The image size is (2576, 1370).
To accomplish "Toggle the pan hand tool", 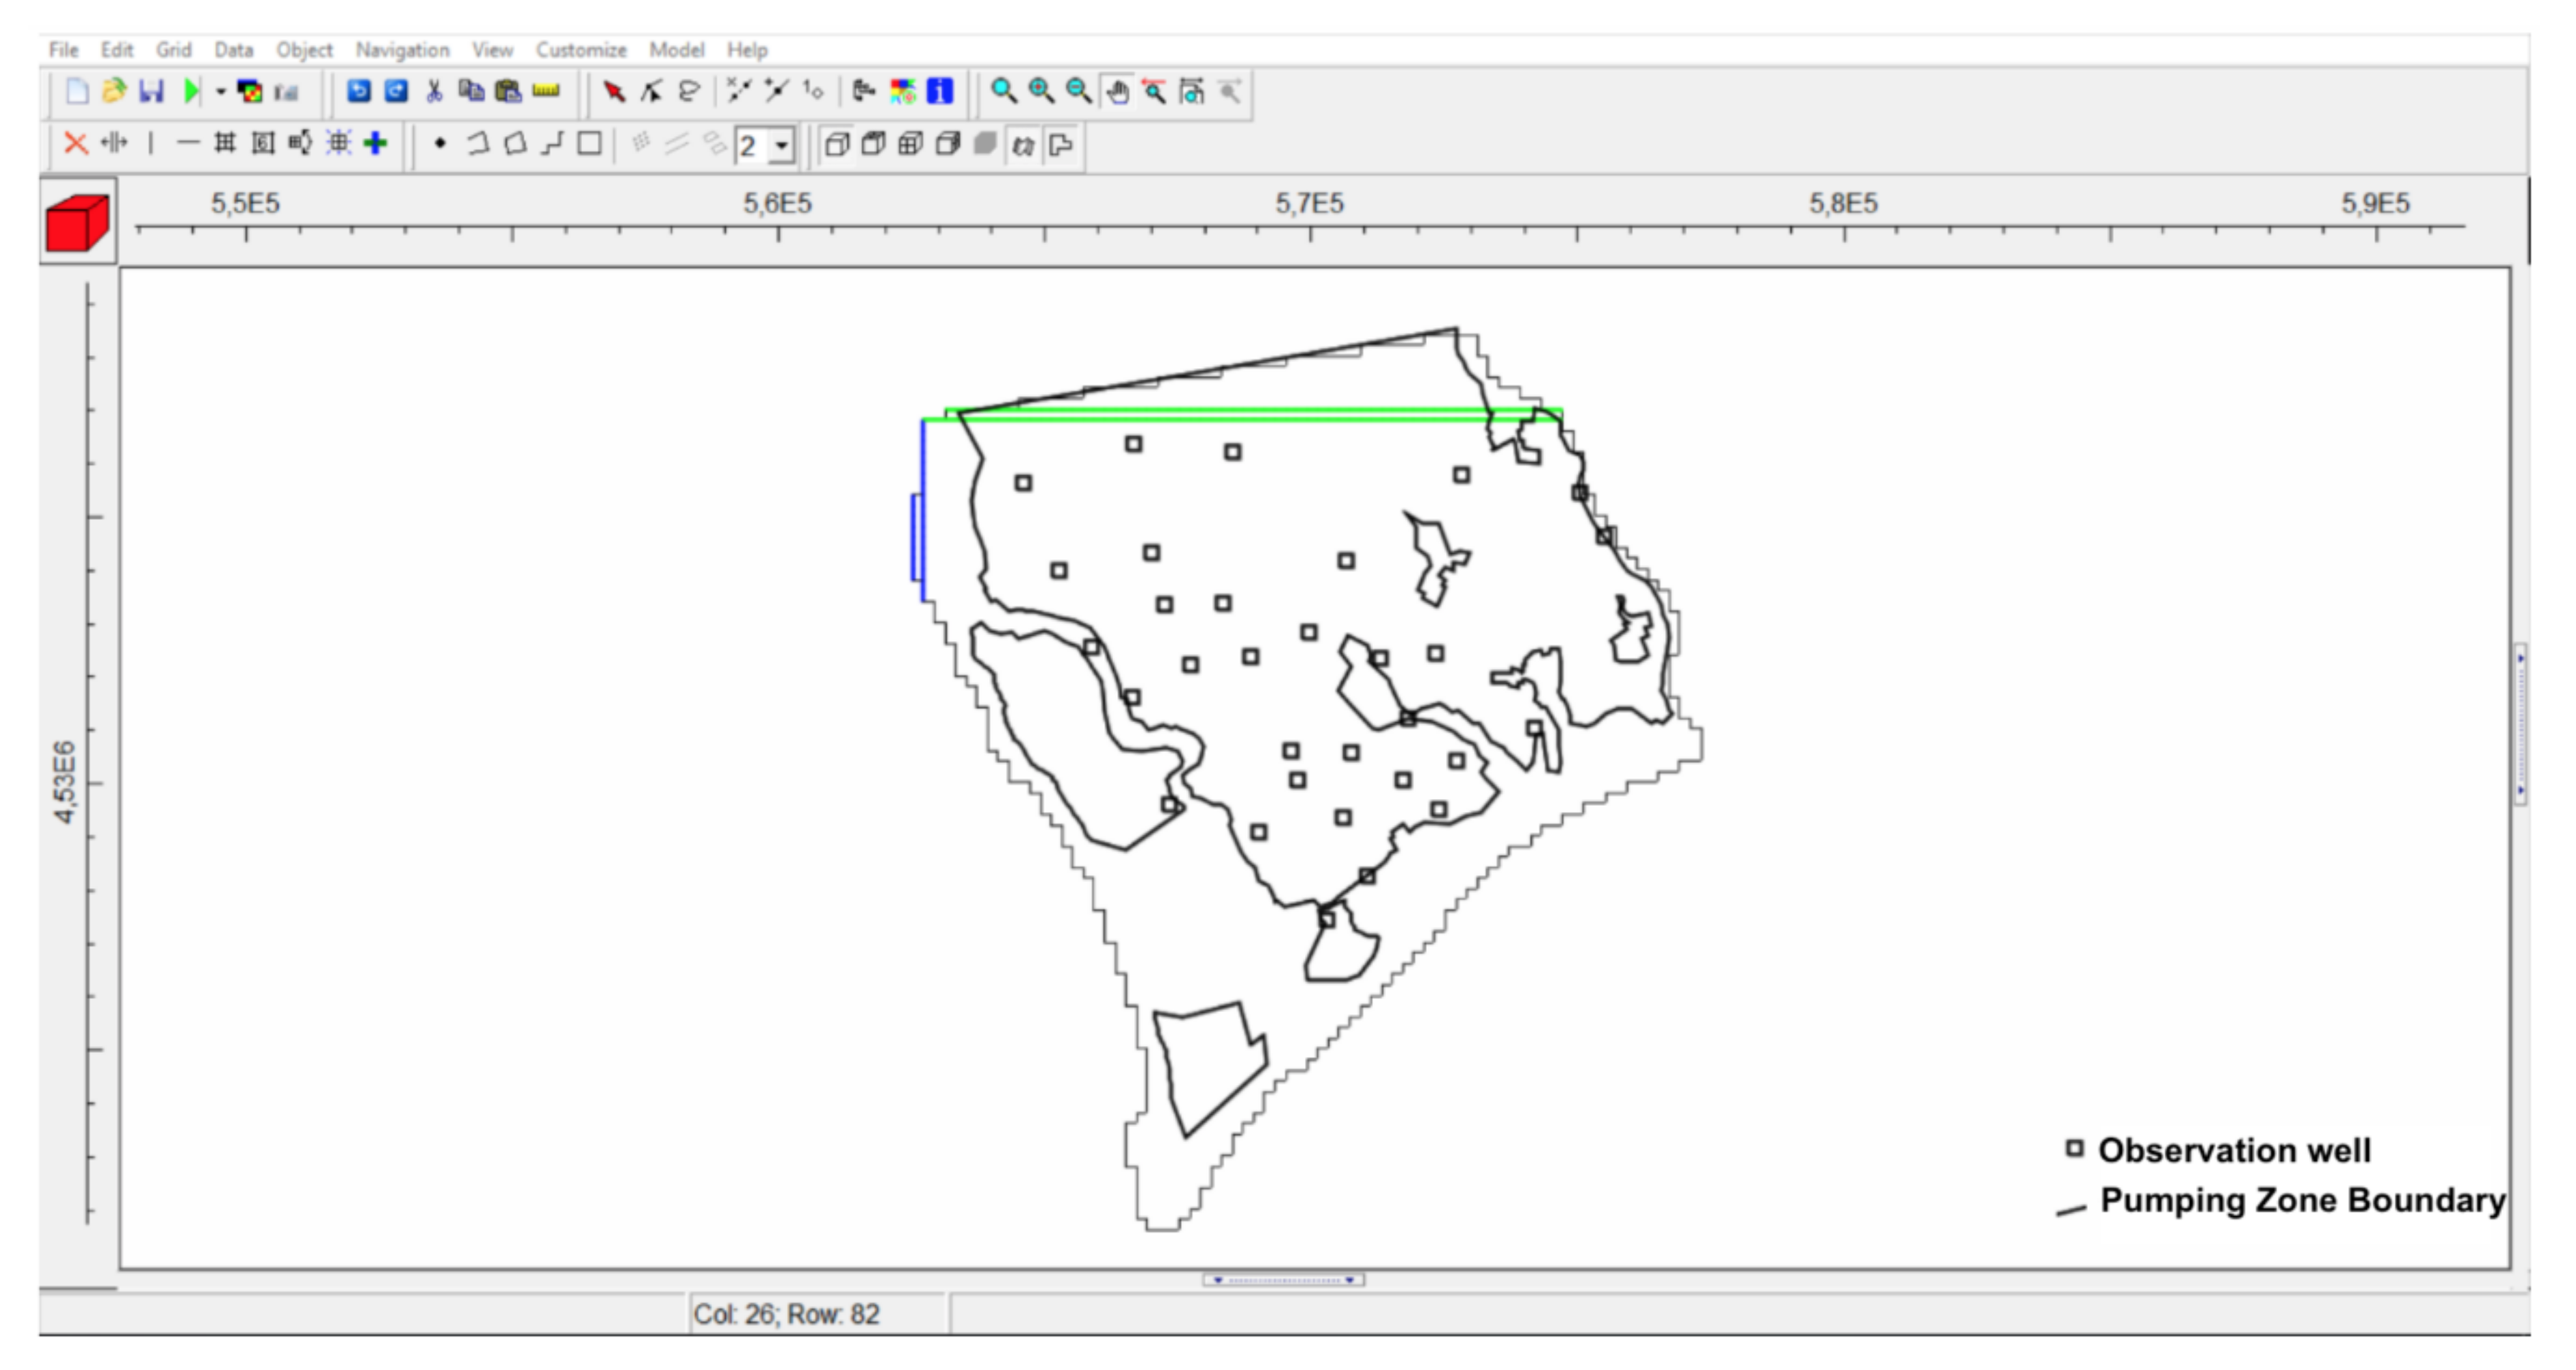I will [1117, 92].
